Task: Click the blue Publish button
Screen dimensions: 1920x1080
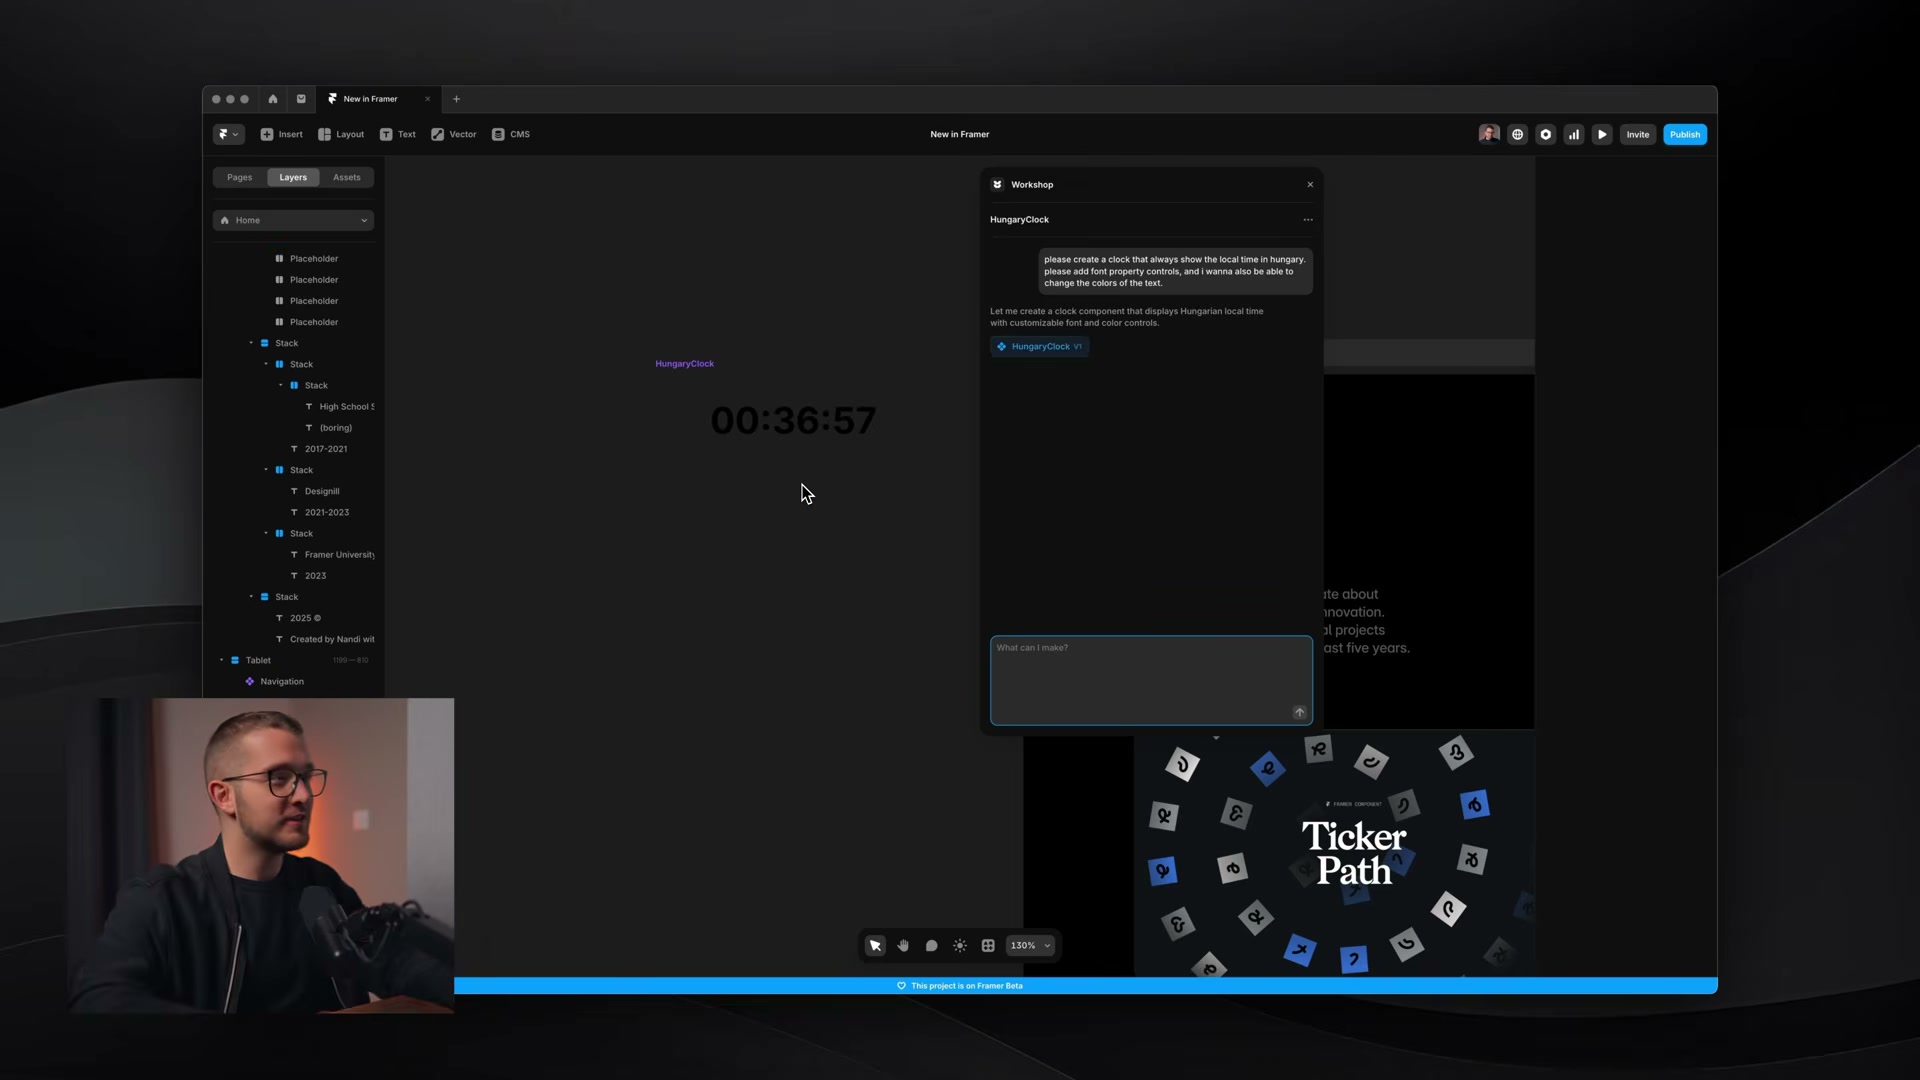Action: (x=1685, y=134)
